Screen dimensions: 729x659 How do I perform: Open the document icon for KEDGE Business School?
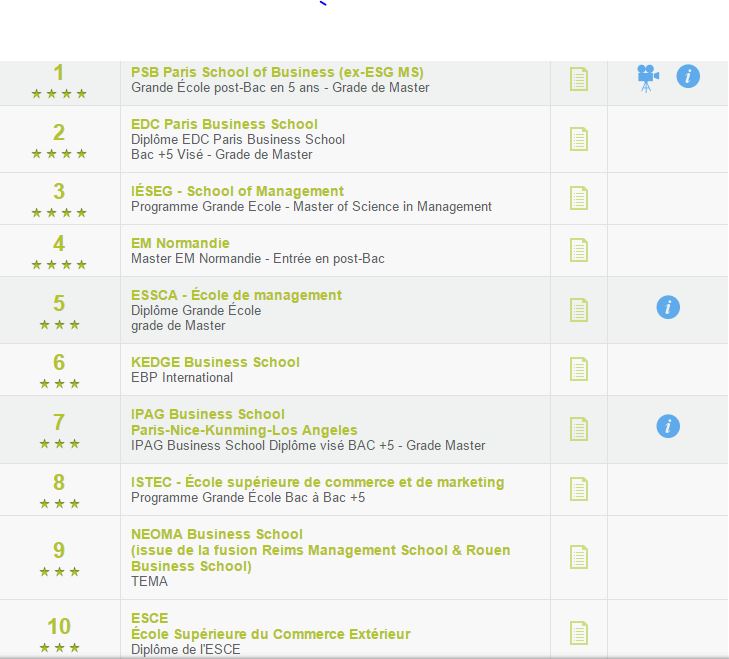pos(579,369)
